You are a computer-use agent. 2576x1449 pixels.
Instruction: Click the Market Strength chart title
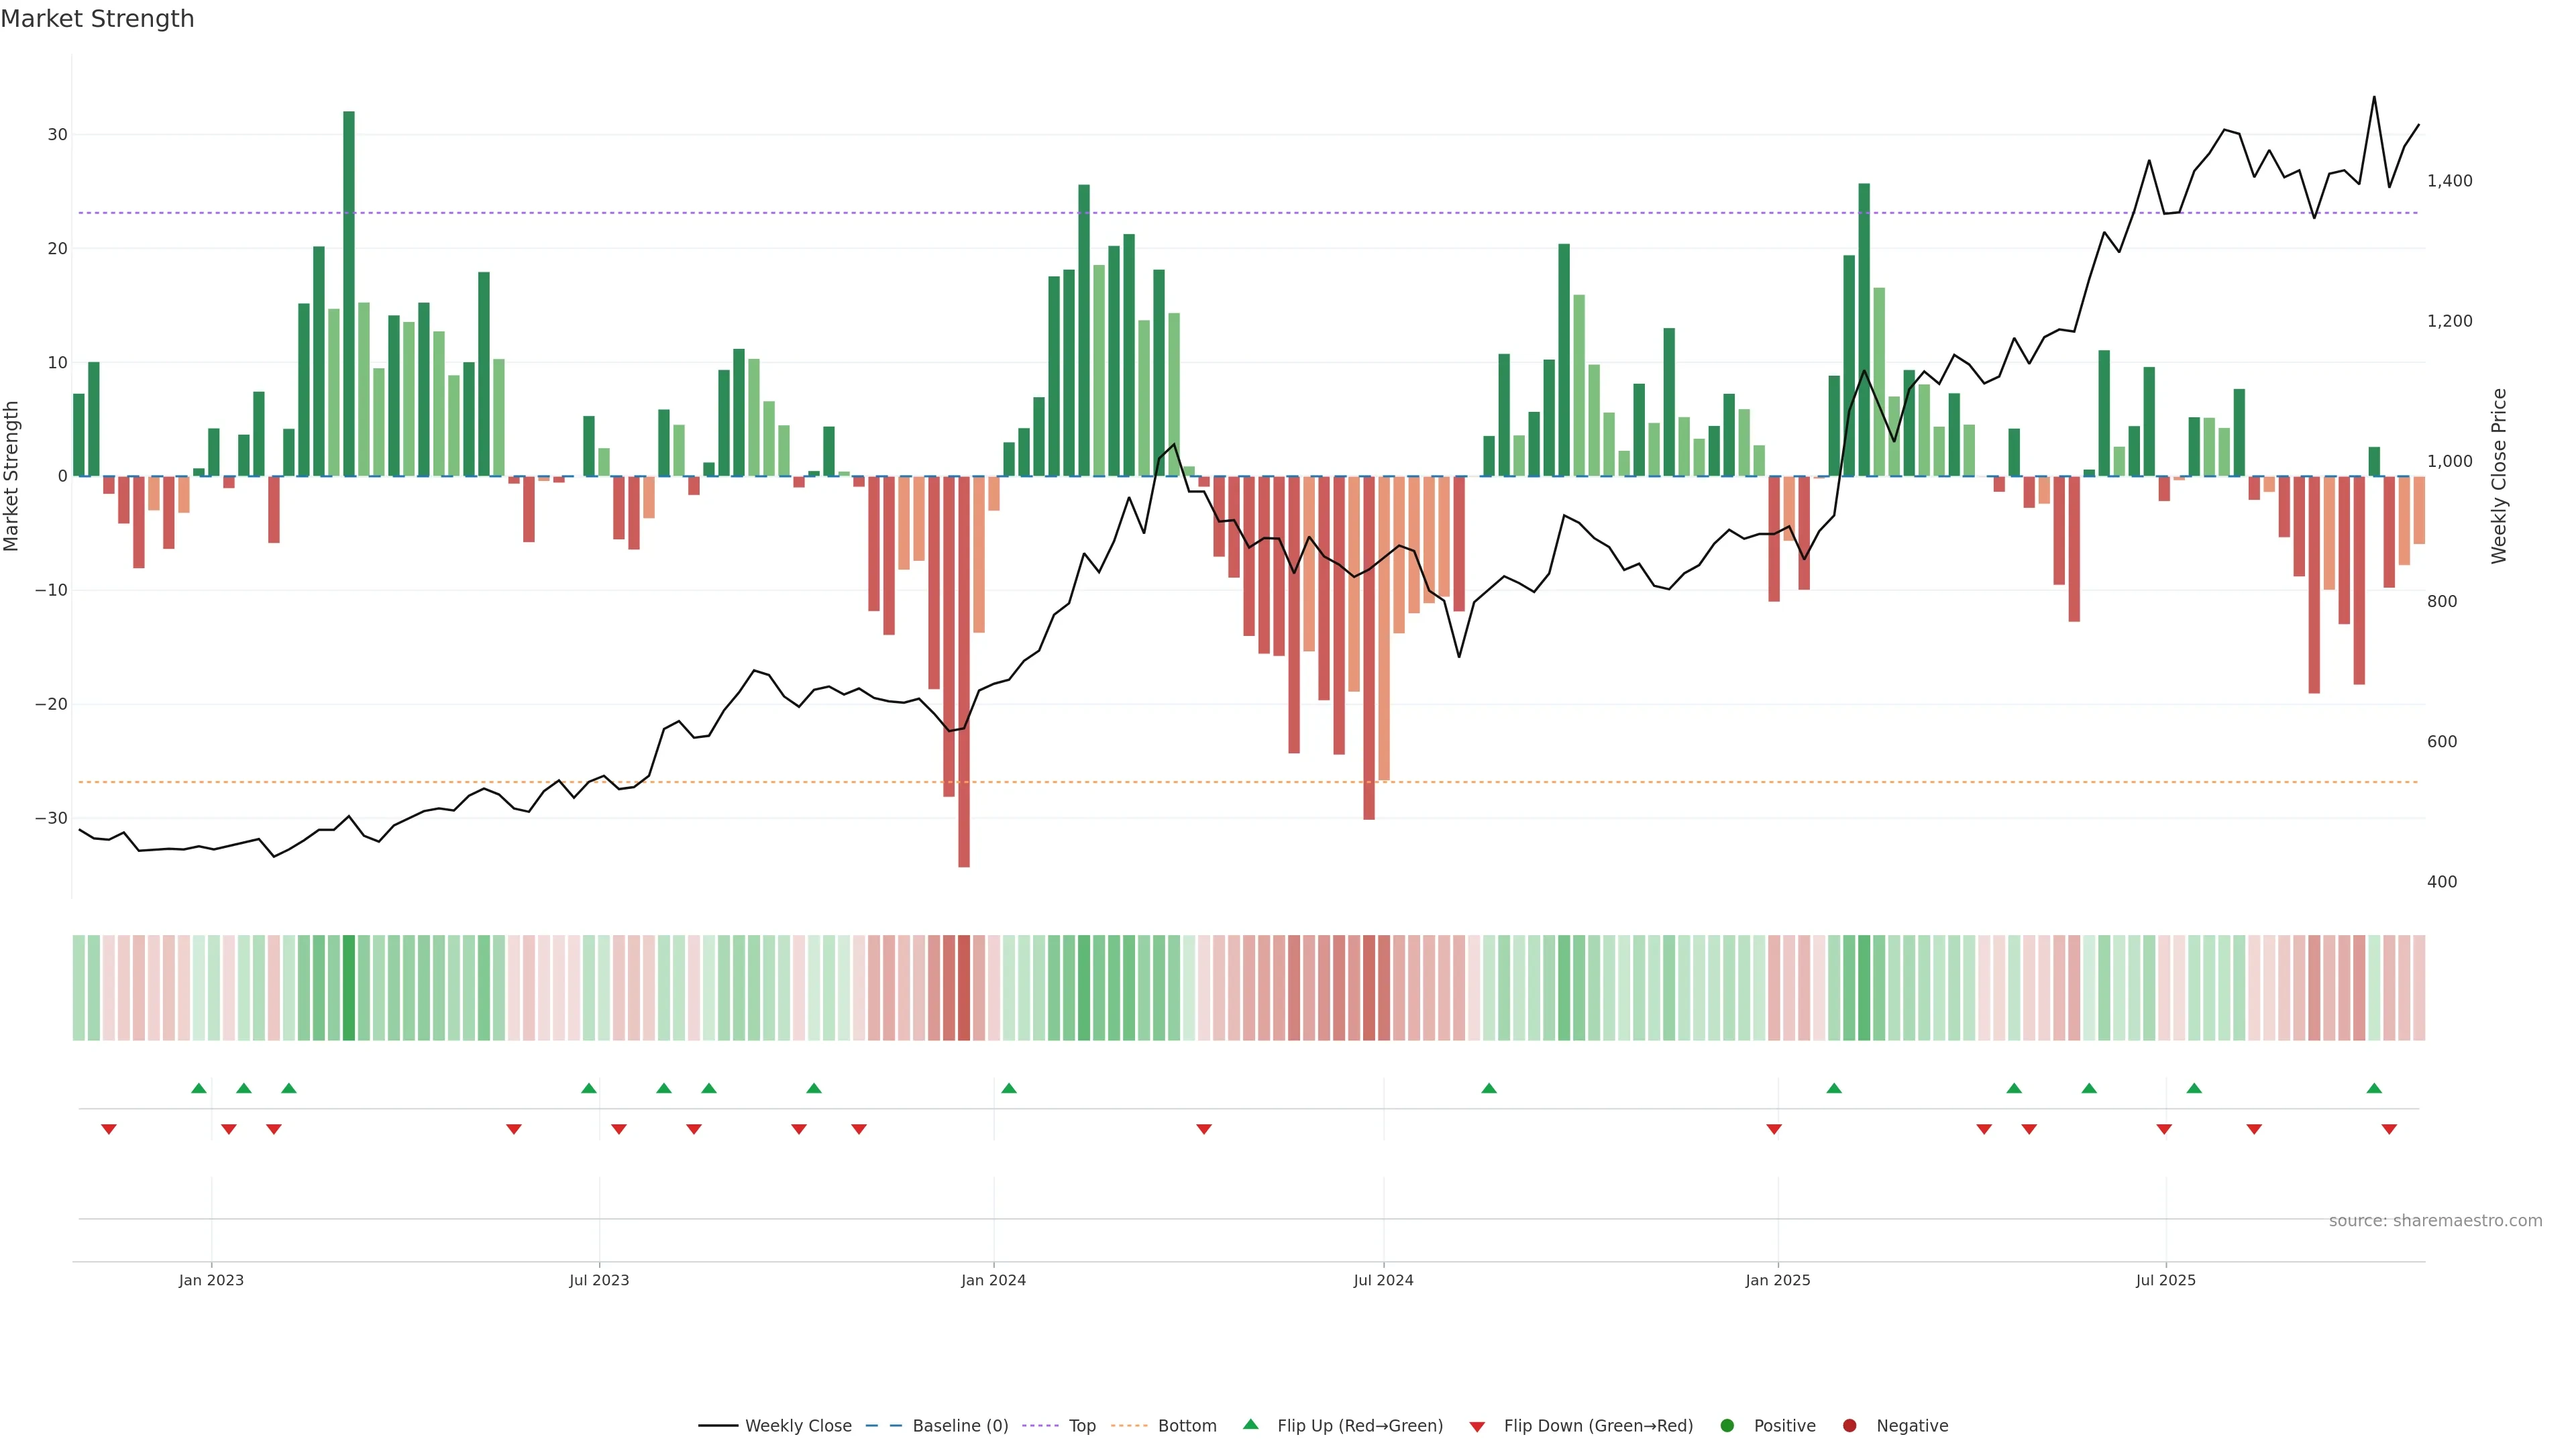pos(97,19)
